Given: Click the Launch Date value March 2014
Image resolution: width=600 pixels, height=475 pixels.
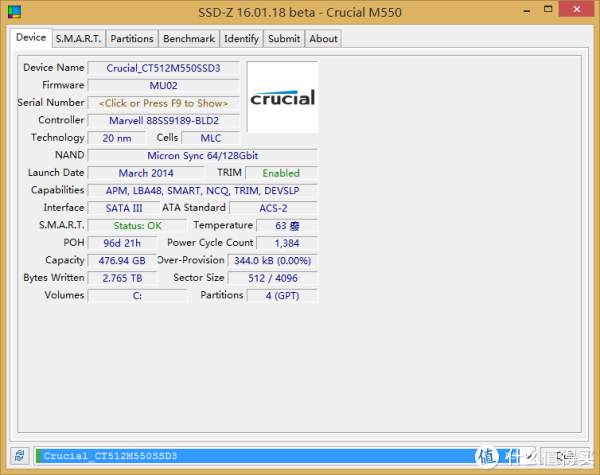Looking at the screenshot, I should [146, 173].
